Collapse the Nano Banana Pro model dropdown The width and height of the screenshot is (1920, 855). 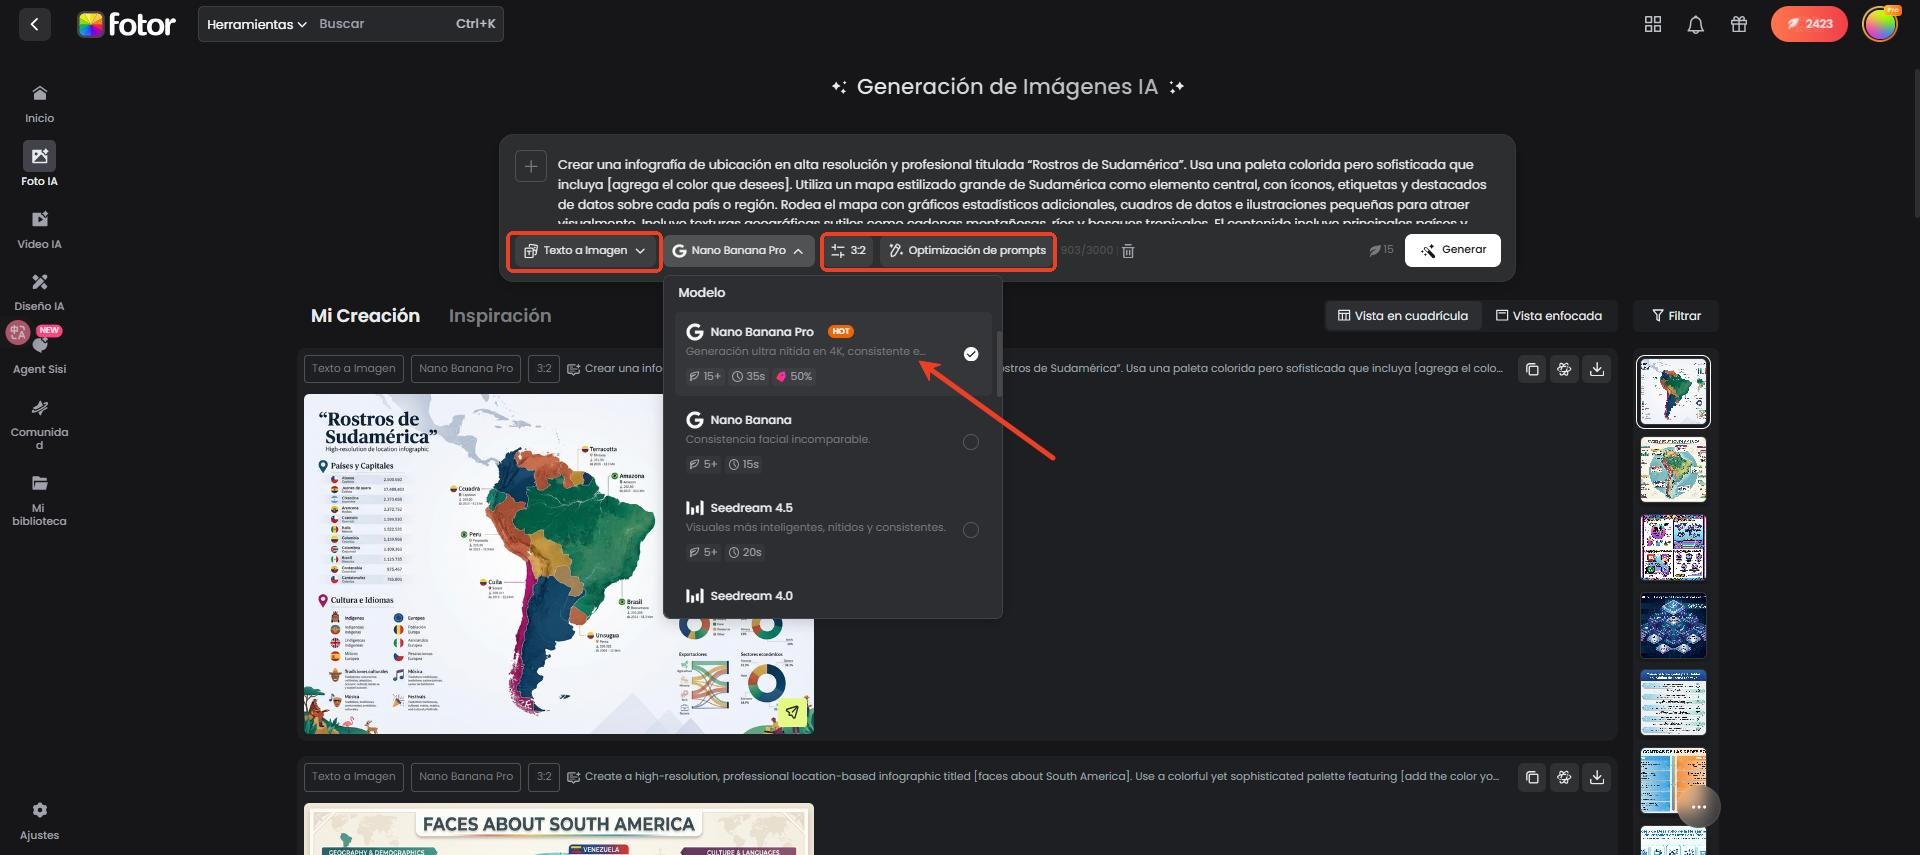coord(738,251)
